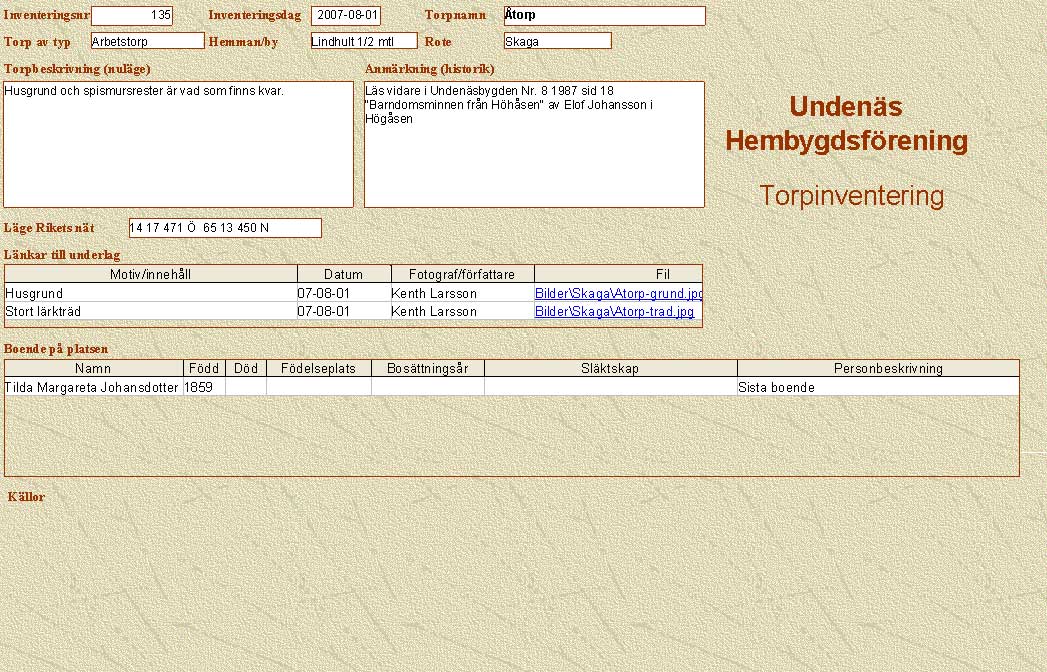Select the Husgrund row motif cell
Screen dimensions: 1047x672
(x=150, y=294)
